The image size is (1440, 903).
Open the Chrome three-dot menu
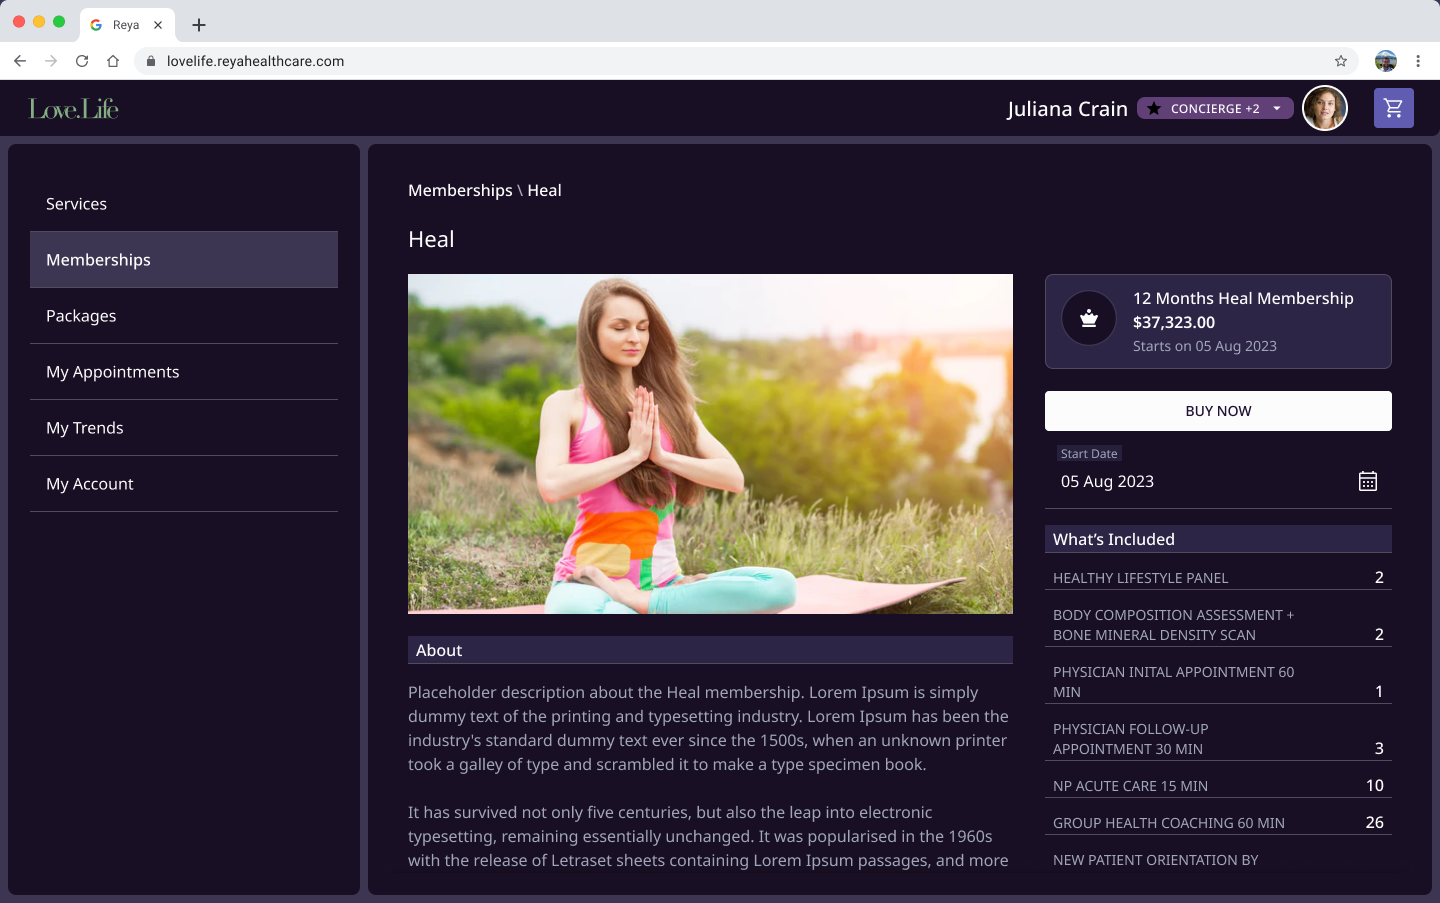[1417, 61]
